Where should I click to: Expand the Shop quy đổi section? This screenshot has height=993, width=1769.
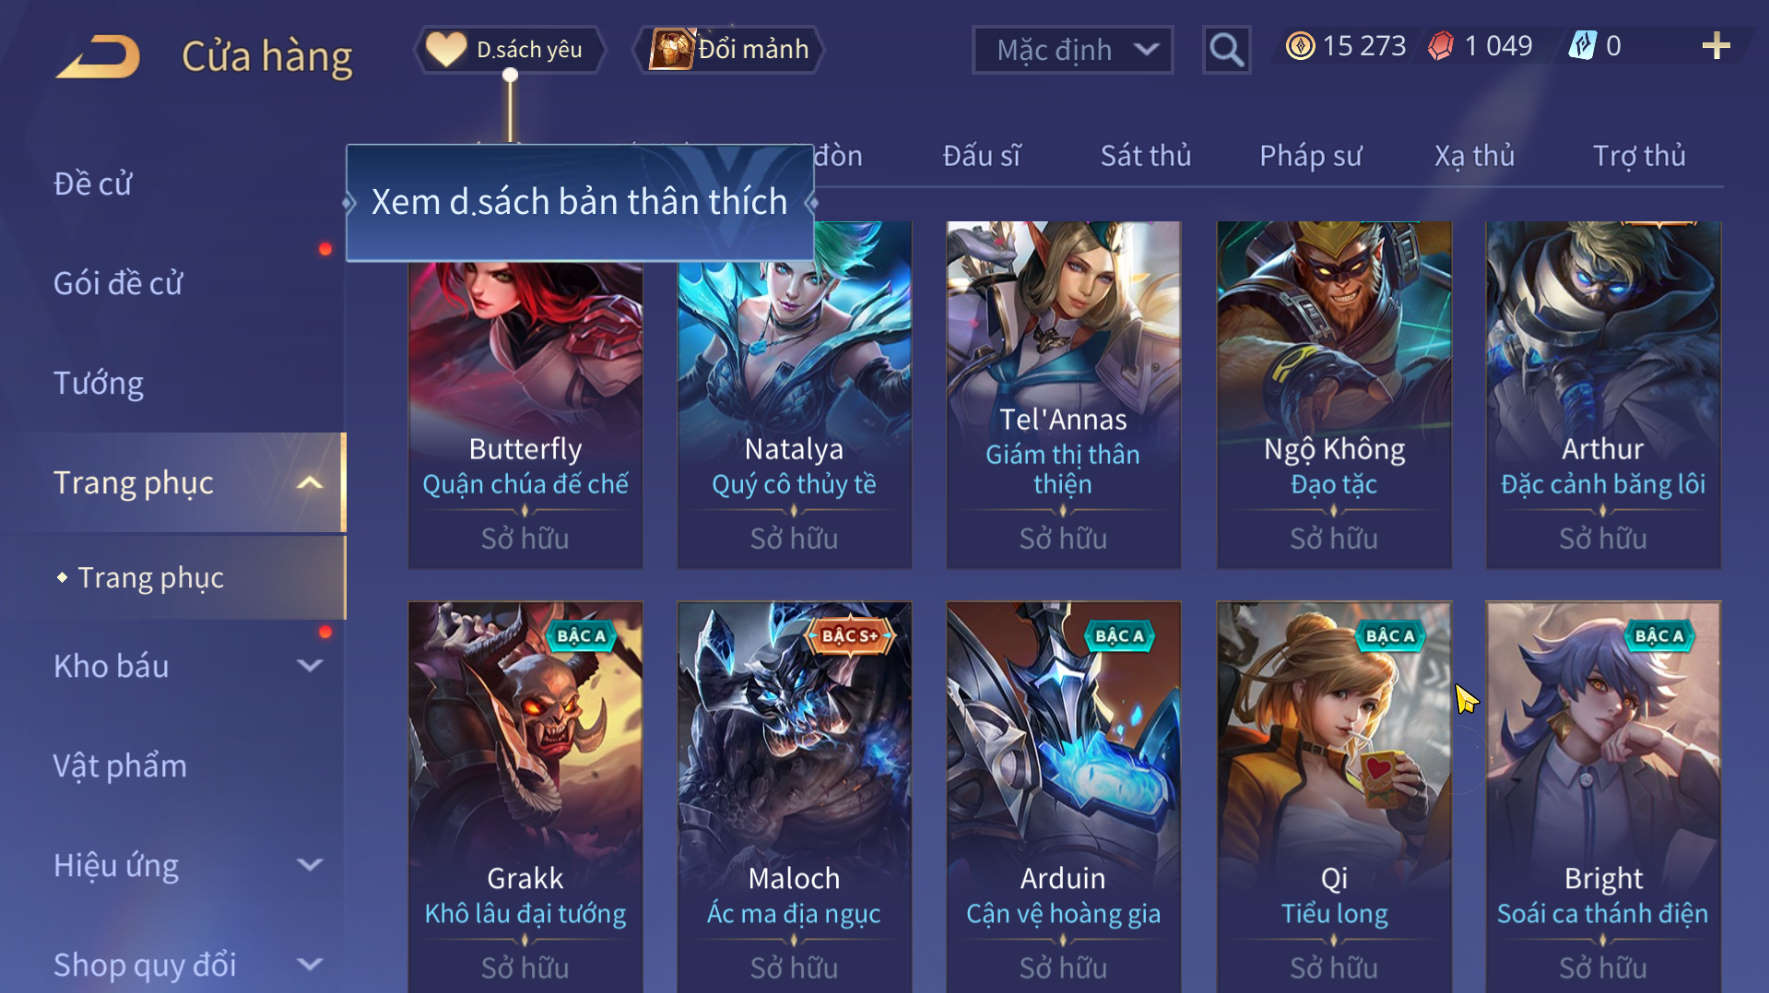[310, 965]
